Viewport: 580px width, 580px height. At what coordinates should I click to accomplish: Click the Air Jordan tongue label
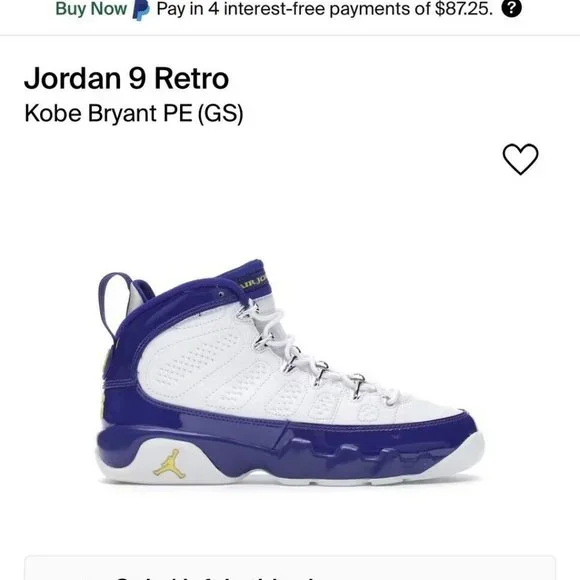[x=252, y=282]
